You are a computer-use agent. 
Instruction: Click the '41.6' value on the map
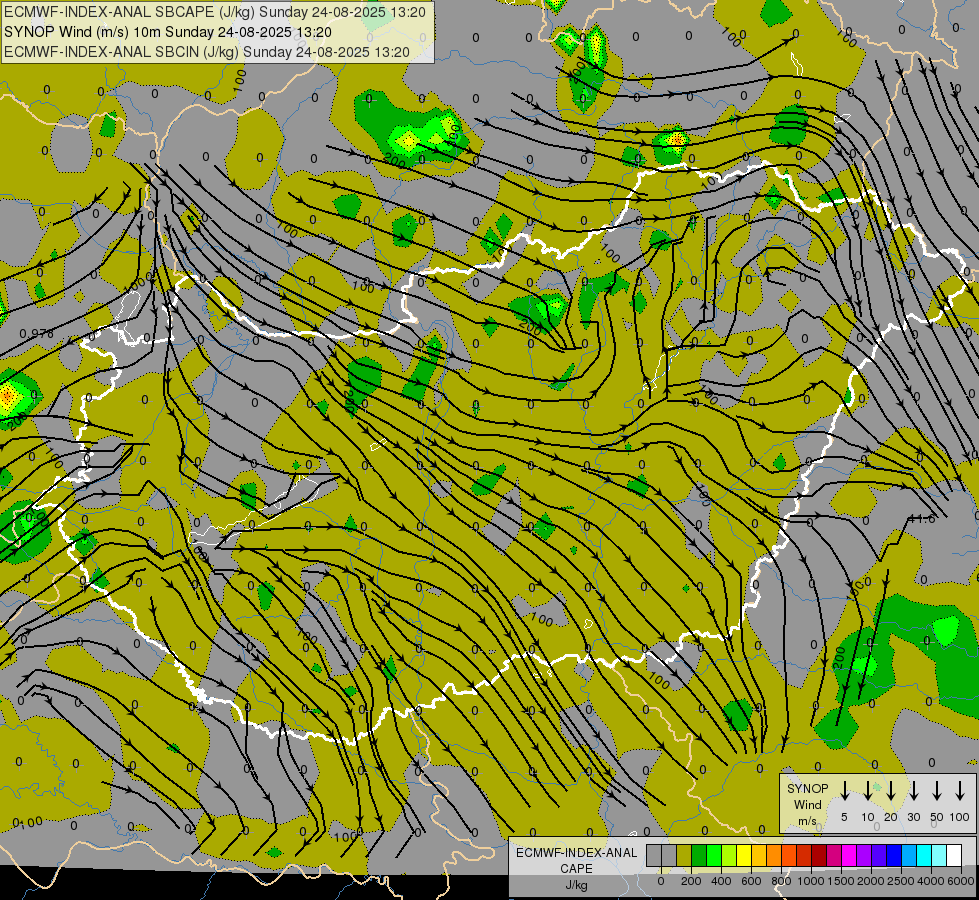pyautogui.click(x=922, y=518)
